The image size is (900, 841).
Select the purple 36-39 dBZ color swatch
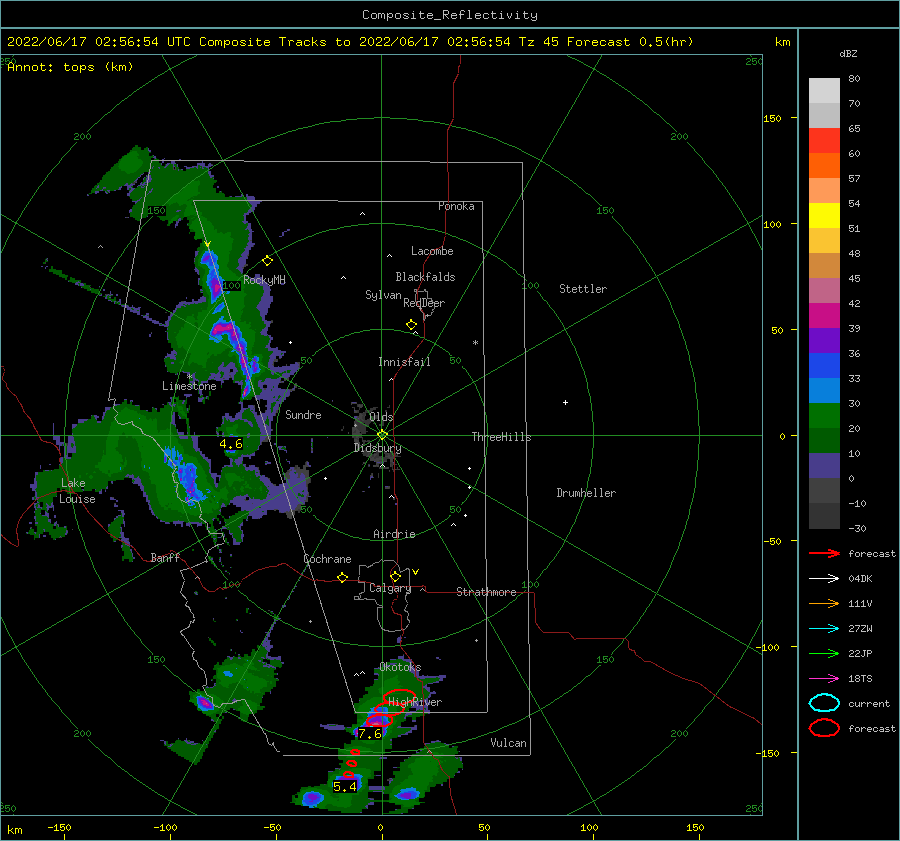(824, 340)
